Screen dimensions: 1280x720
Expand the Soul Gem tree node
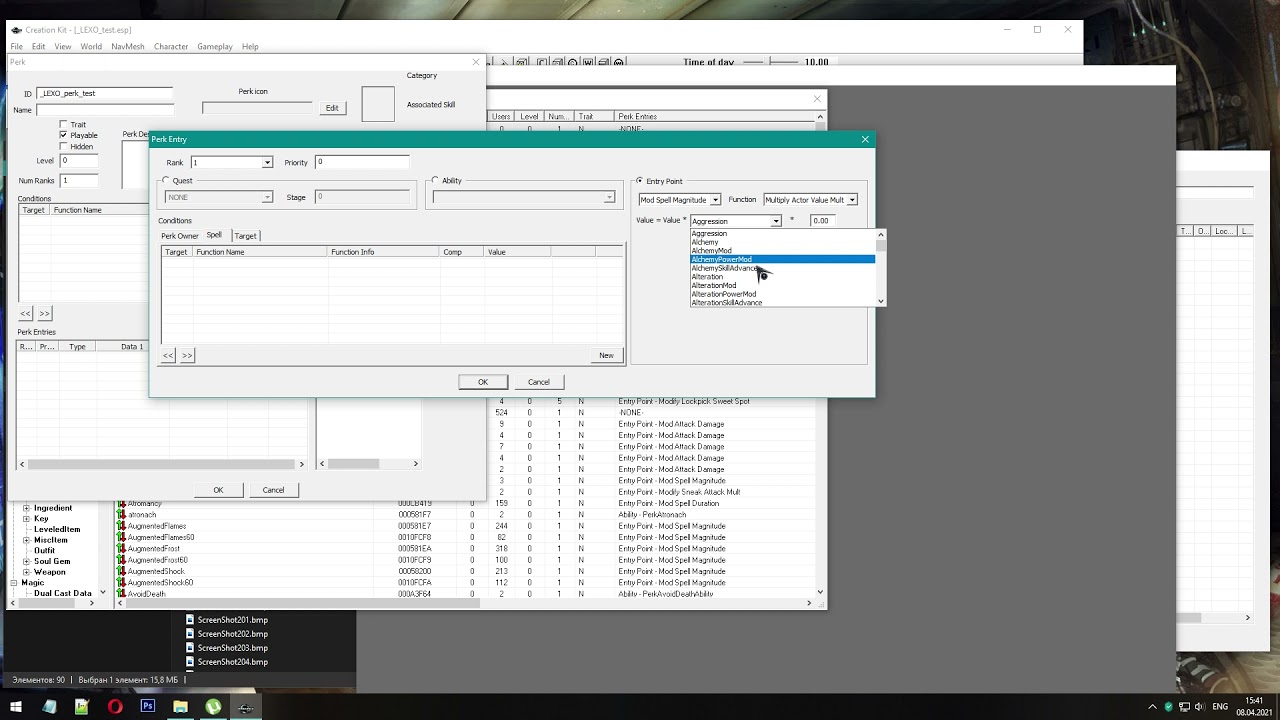tap(26, 562)
